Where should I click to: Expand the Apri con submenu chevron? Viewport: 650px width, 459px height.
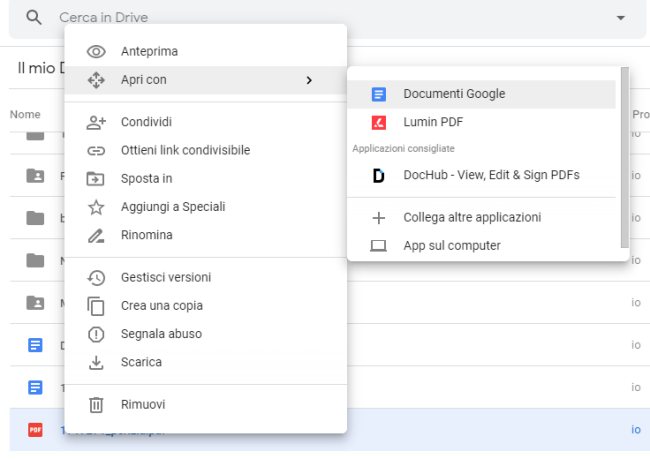[309, 80]
